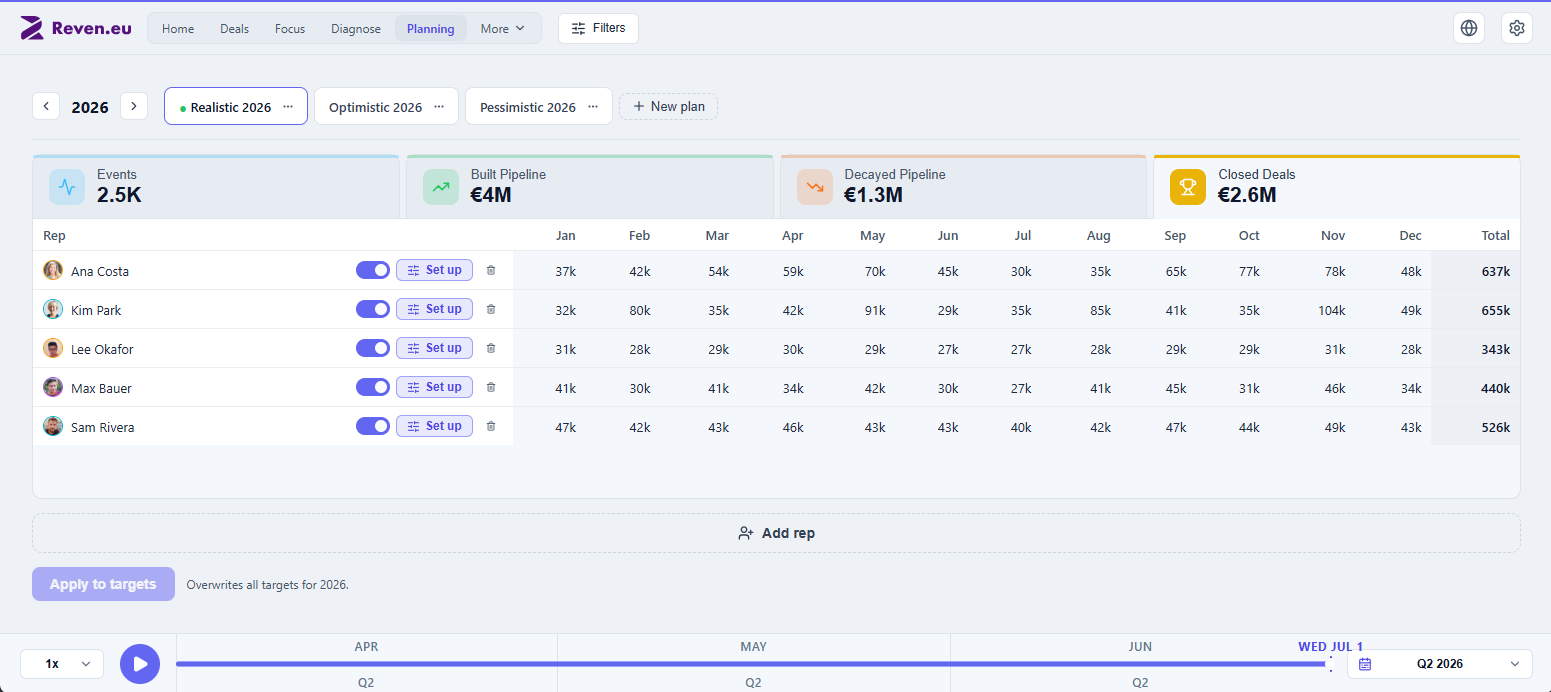Viewport: 1551px width, 692px height.
Task: Click Ana Costa's avatar
Action: tap(53, 270)
